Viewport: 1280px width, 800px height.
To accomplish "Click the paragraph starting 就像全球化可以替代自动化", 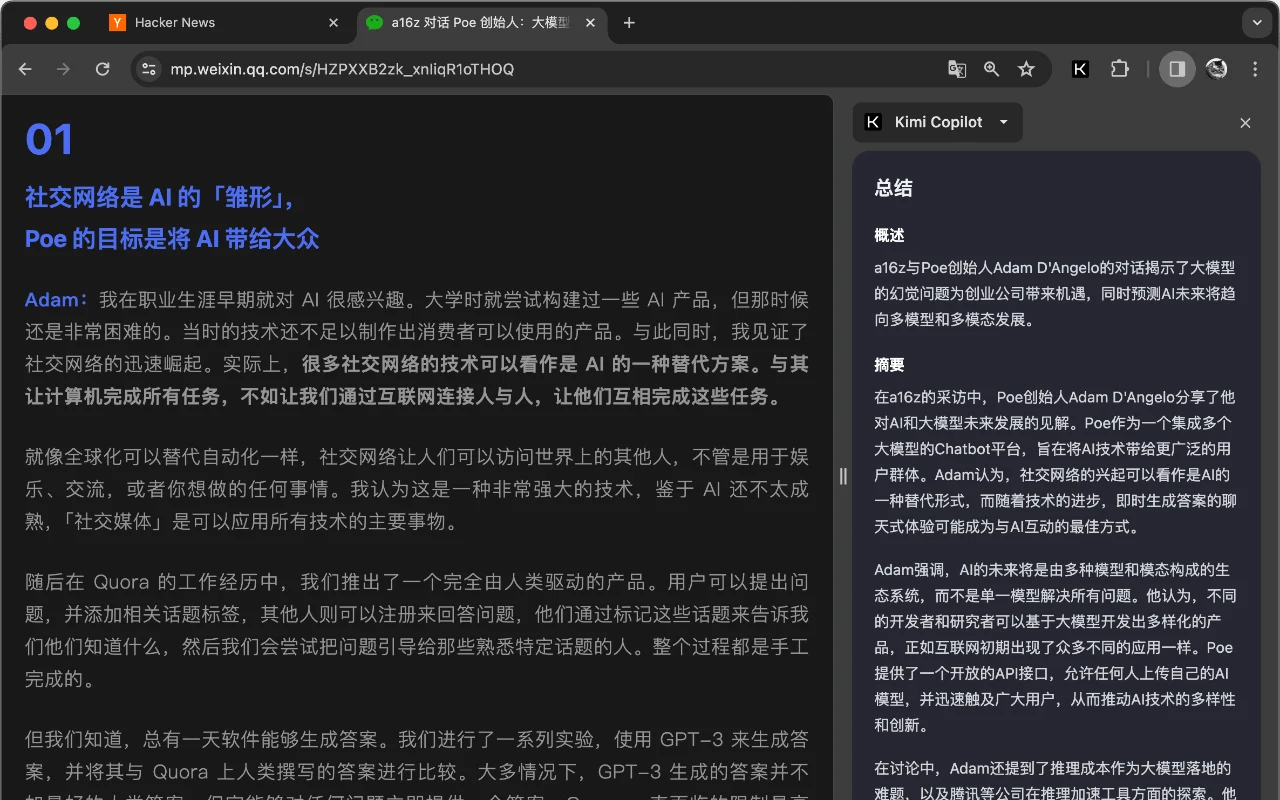I will pos(417,489).
